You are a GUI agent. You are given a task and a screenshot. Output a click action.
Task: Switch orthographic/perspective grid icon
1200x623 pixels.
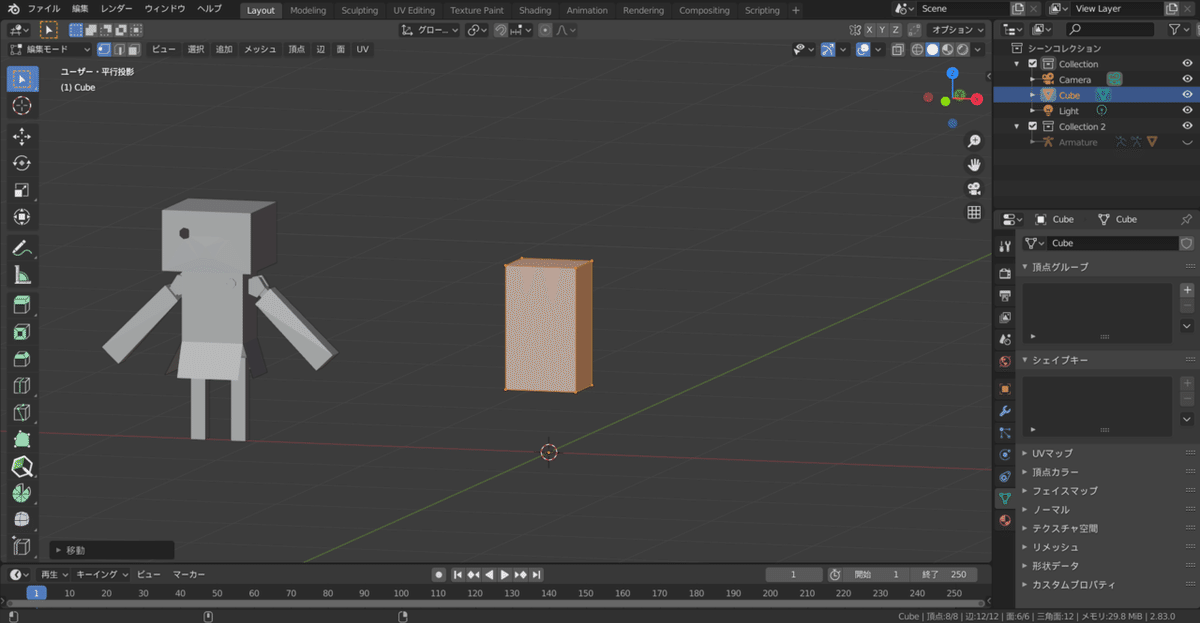click(x=974, y=213)
